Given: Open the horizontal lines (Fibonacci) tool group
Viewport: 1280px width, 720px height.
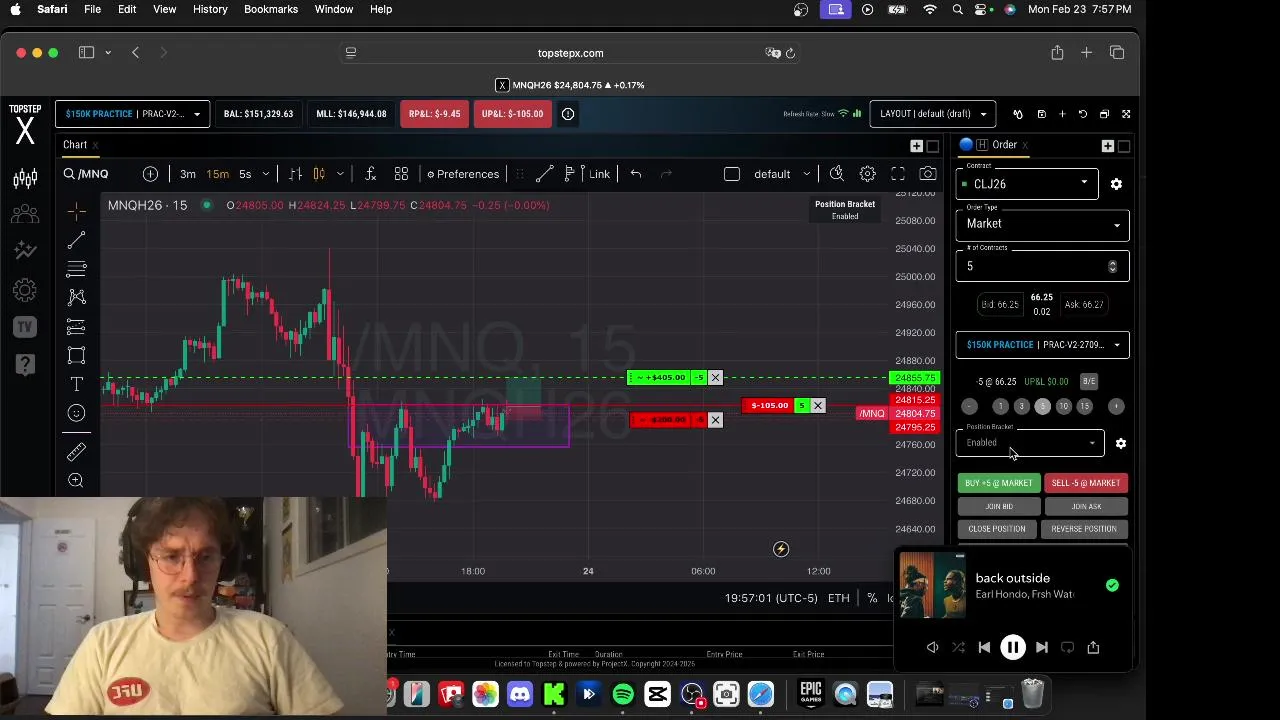Looking at the screenshot, I should 76,269.
